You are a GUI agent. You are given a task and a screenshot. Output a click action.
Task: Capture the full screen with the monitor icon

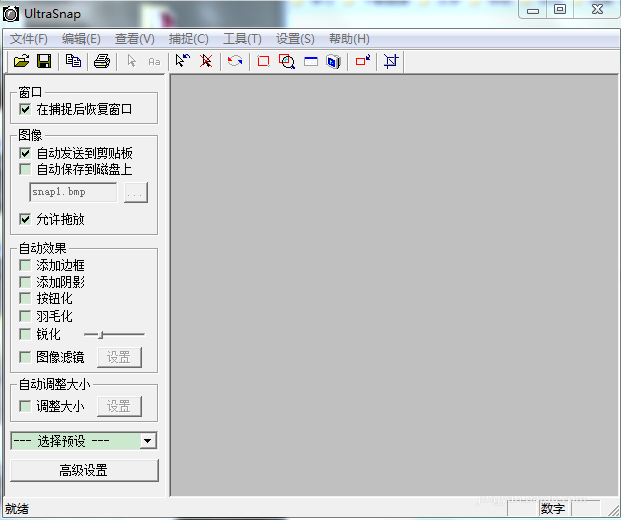click(333, 61)
